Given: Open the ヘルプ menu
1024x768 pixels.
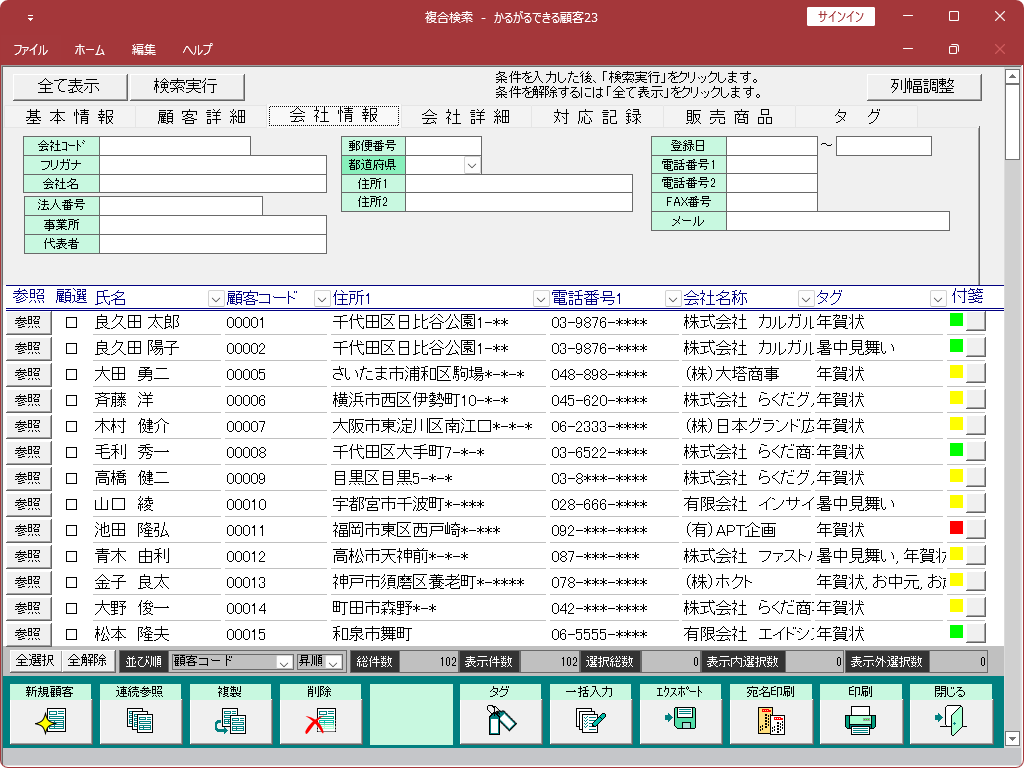Looking at the screenshot, I should 197,50.
